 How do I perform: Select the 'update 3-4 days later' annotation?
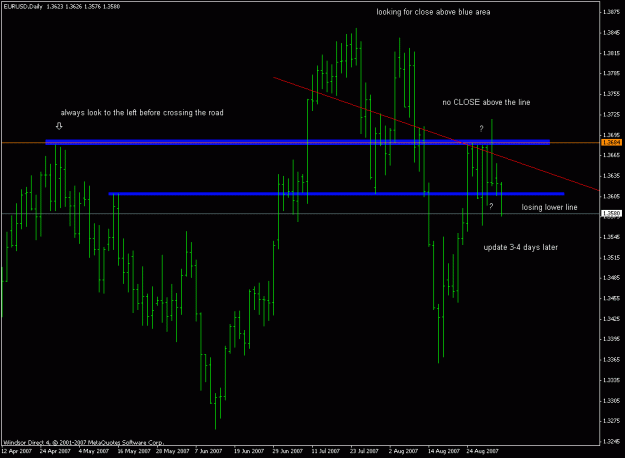[521, 248]
